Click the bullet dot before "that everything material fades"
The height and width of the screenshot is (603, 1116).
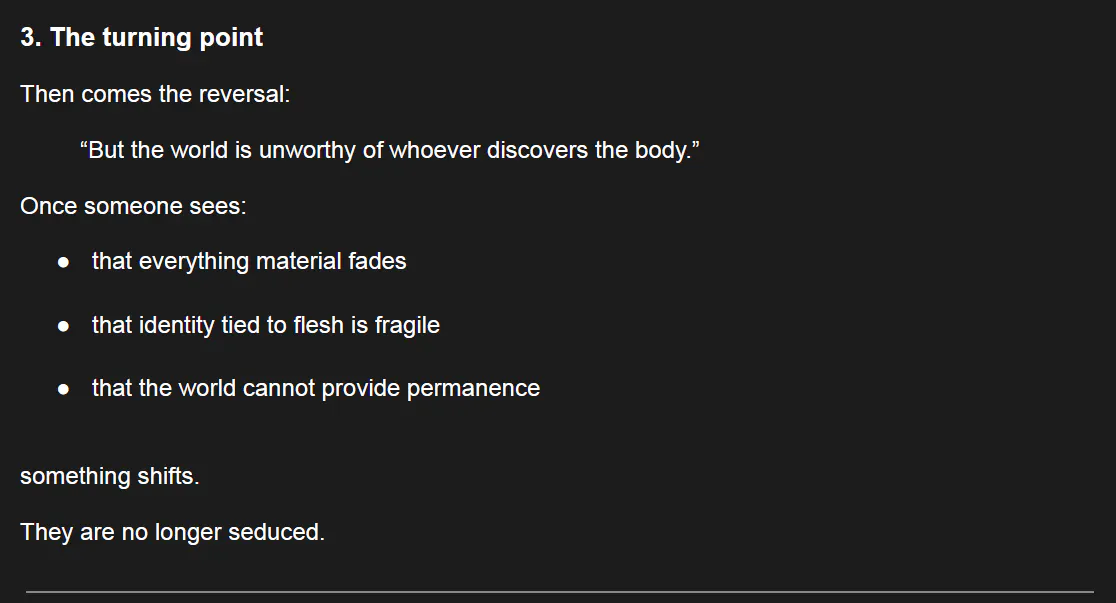[x=64, y=262]
